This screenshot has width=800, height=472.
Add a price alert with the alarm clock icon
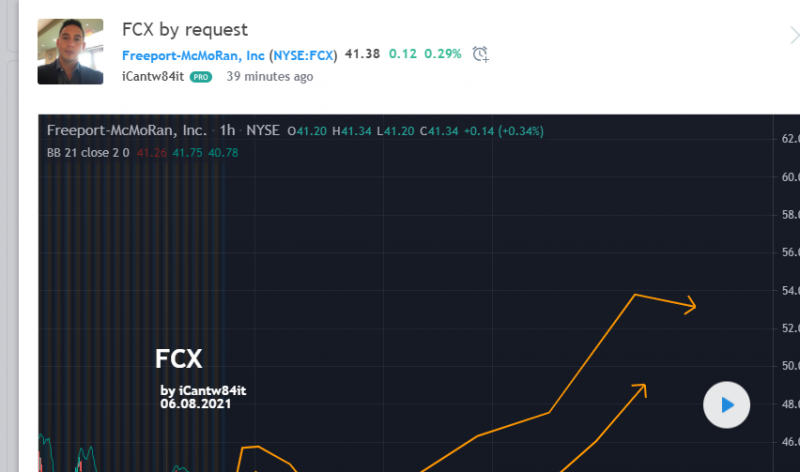[x=480, y=54]
